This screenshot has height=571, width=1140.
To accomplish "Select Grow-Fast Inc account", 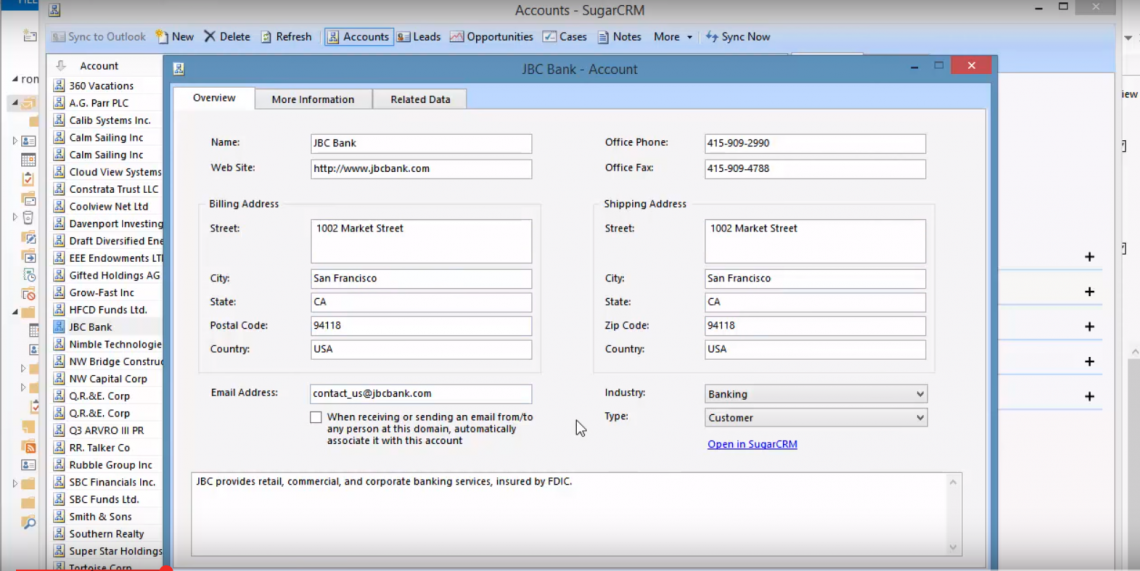I will click(101, 292).
